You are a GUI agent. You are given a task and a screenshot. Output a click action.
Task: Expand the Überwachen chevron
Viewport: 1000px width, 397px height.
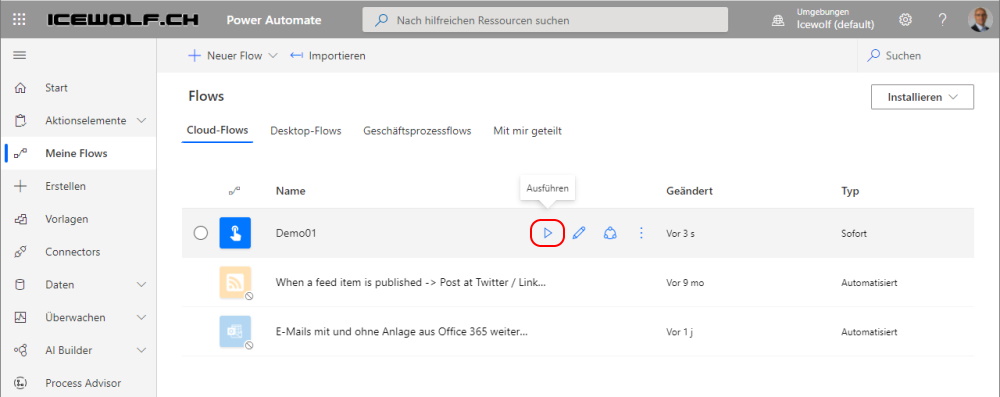coord(142,317)
